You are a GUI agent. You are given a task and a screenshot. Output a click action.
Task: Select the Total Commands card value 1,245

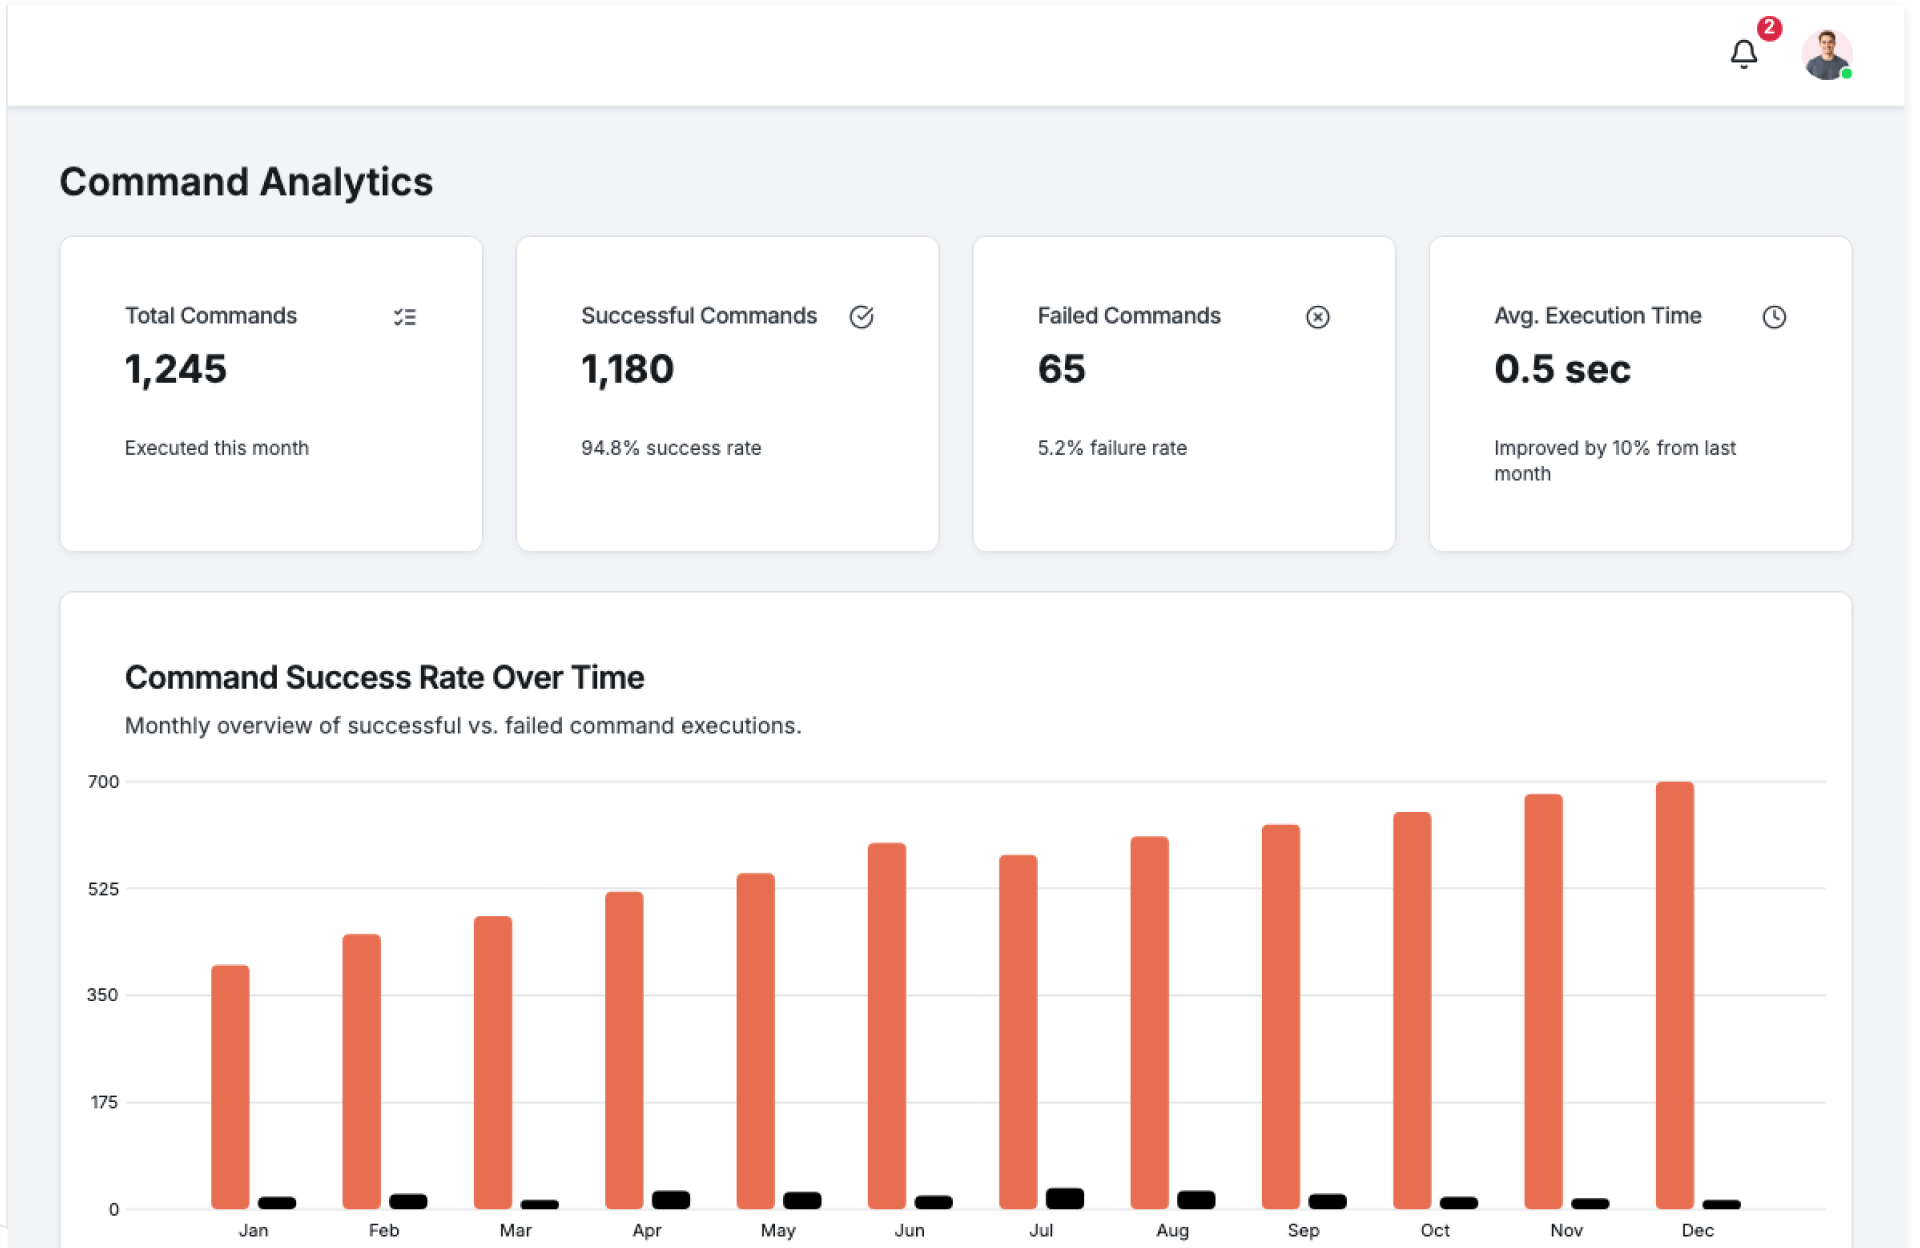click(176, 369)
